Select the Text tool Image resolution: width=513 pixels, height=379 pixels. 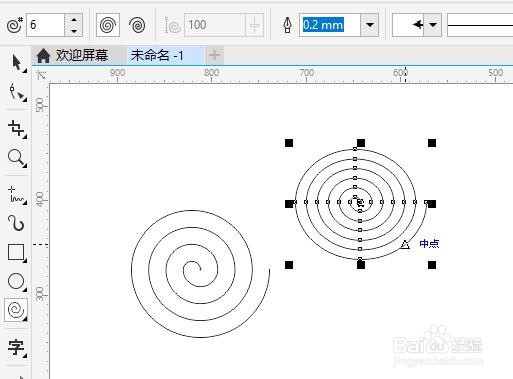tap(16, 347)
